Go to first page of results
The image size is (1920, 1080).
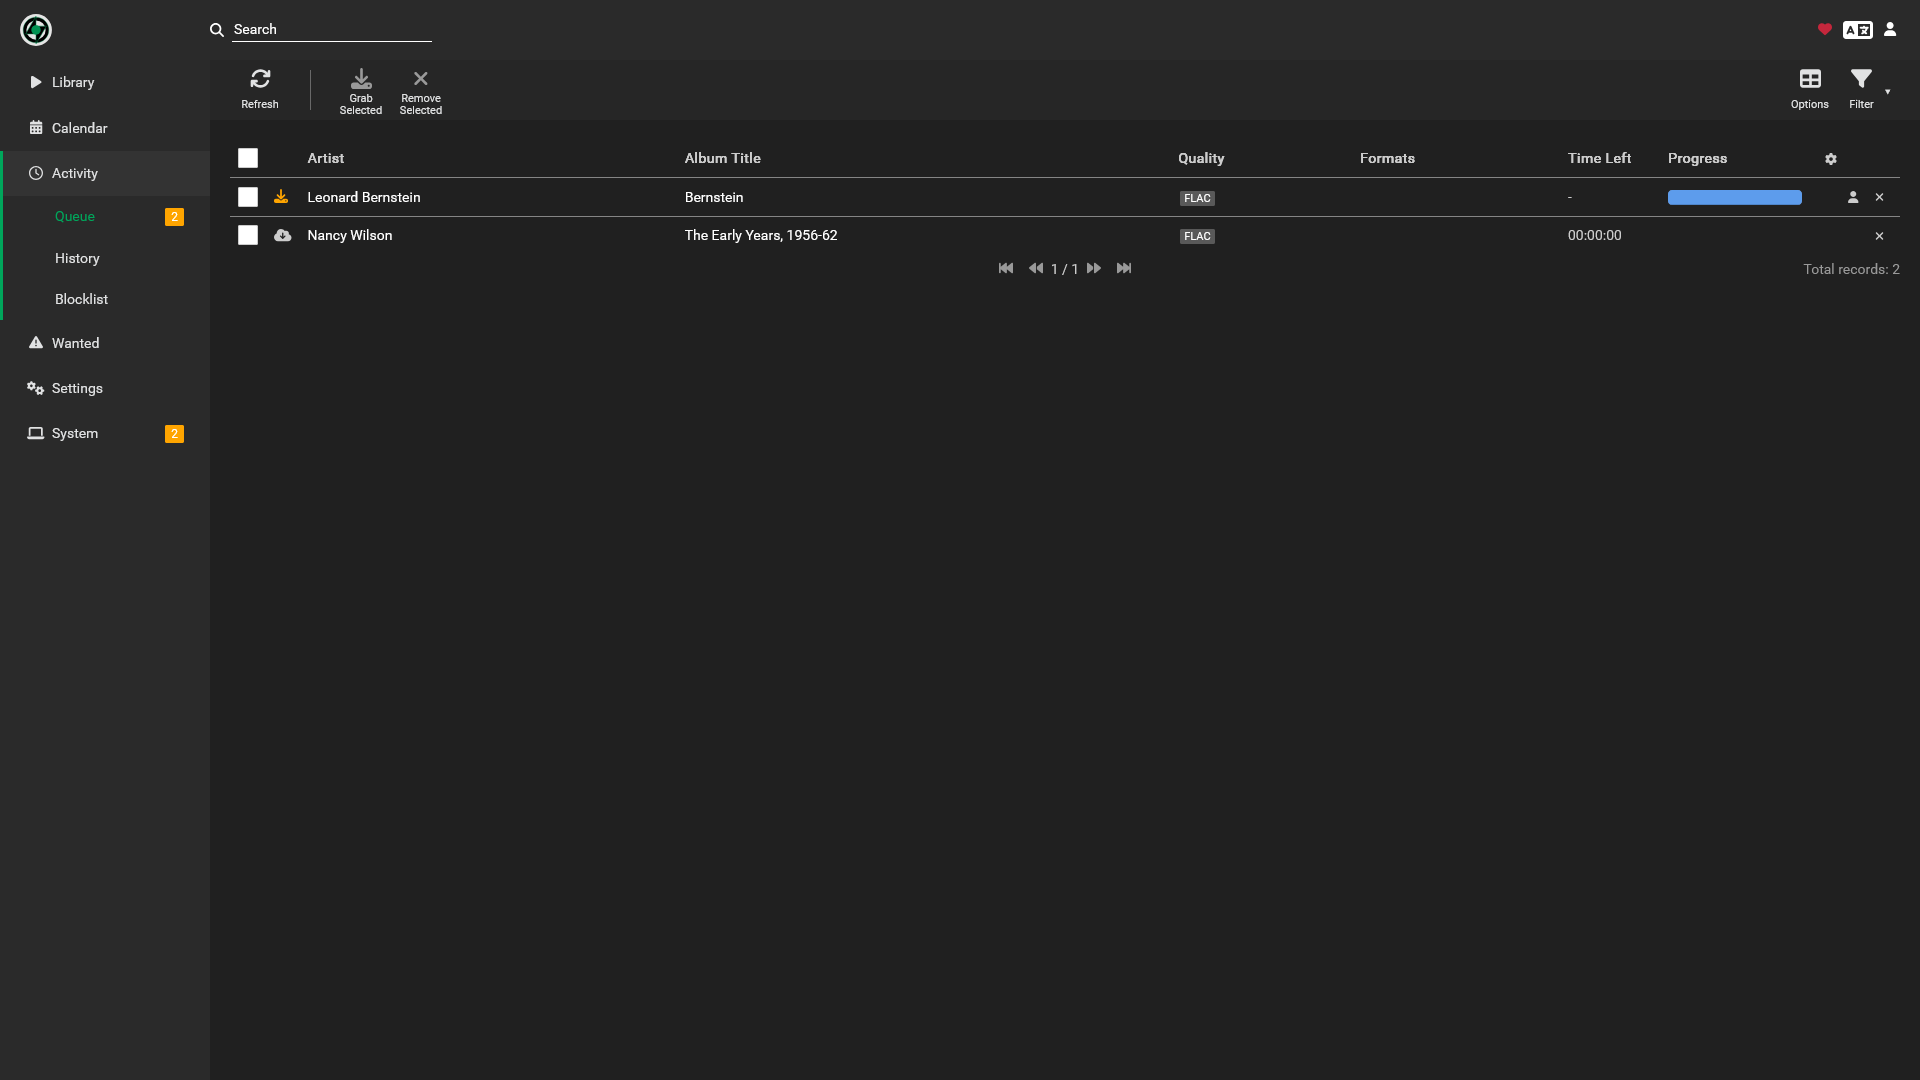tap(1006, 268)
